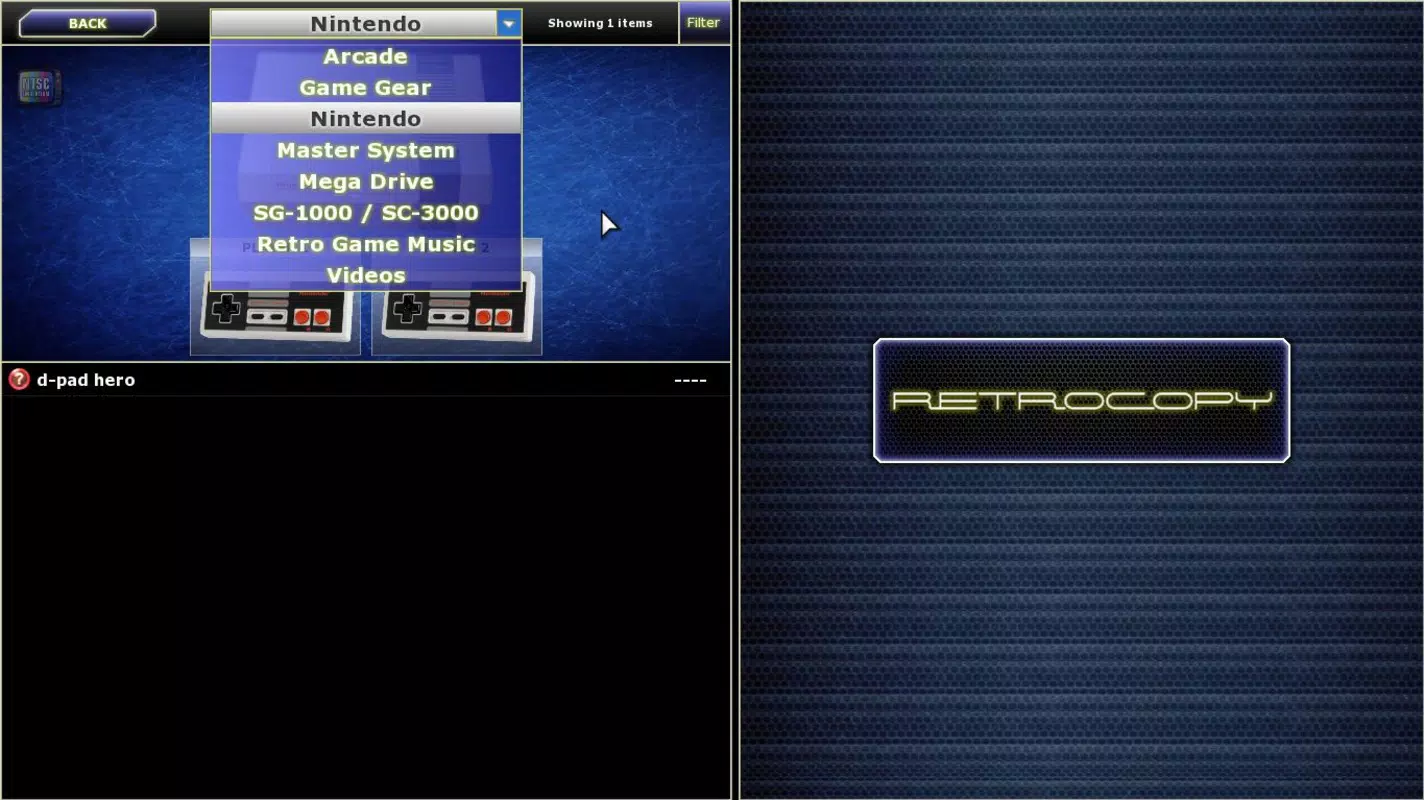The image size is (1424, 800).
Task: Open the Filter button
Action: coord(704,23)
